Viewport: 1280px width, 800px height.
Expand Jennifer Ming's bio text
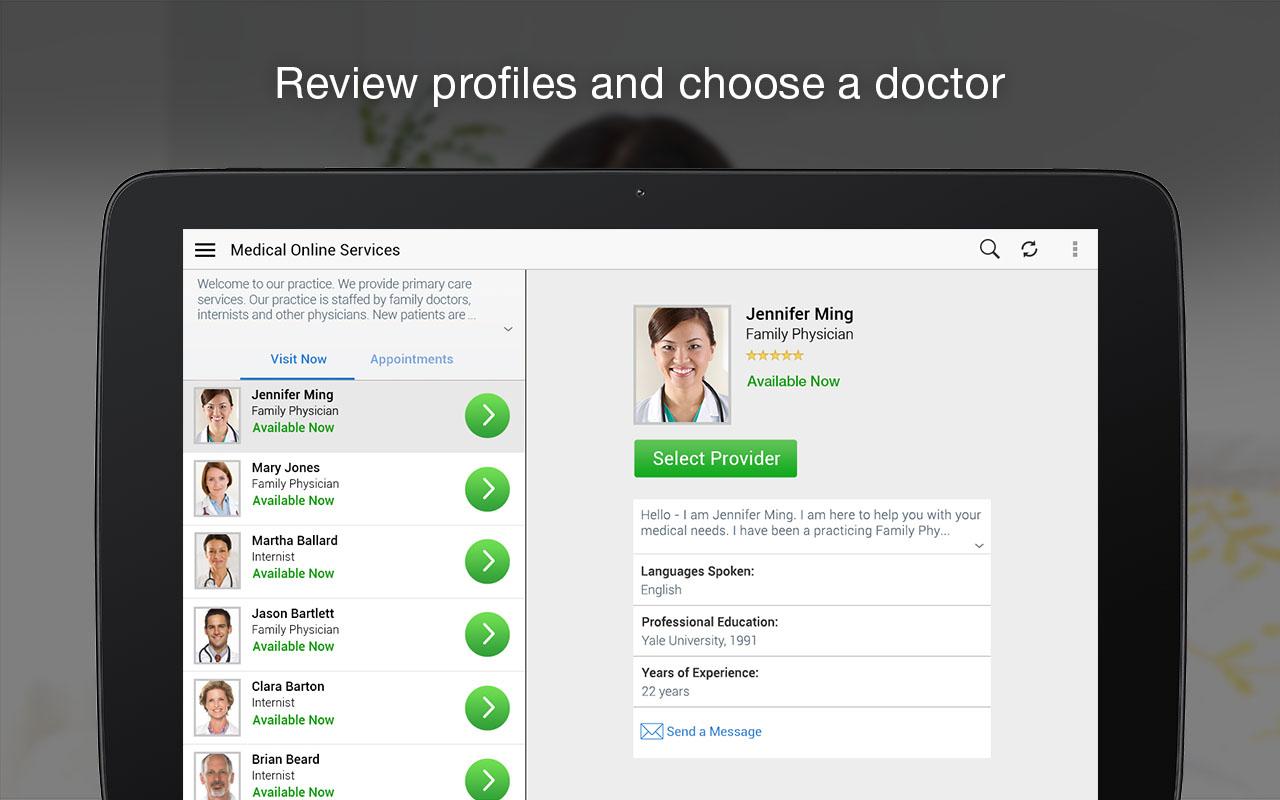979,546
